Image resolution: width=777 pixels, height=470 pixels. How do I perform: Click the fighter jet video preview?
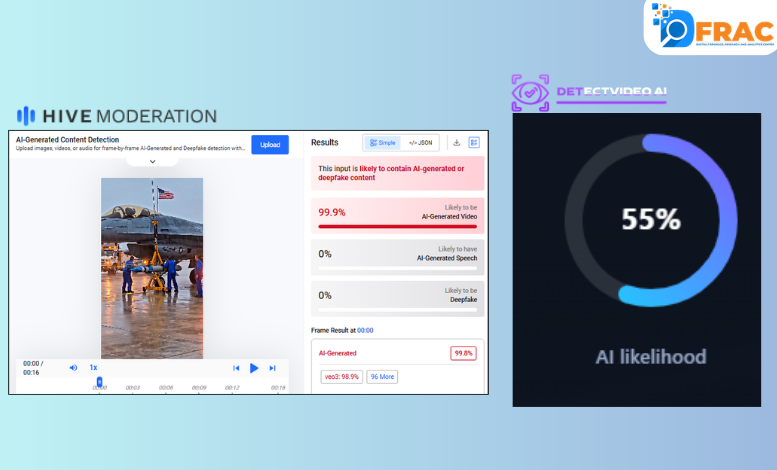click(152, 267)
